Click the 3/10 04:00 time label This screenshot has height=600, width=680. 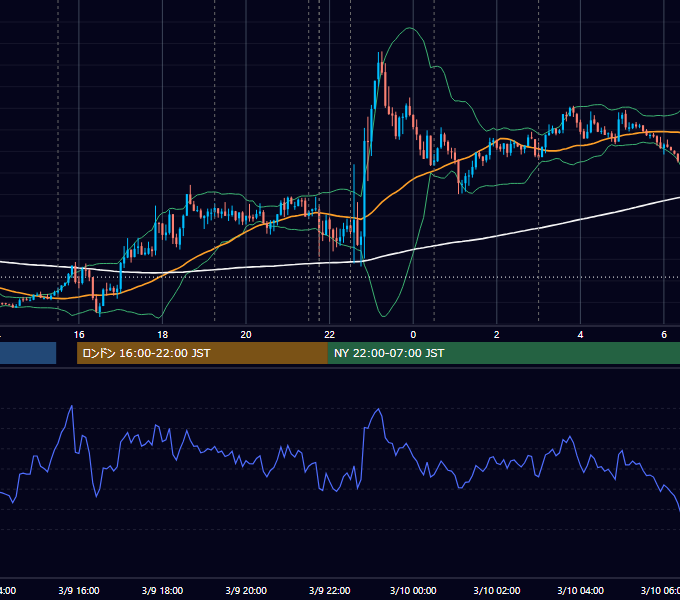pyautogui.click(x=580, y=590)
